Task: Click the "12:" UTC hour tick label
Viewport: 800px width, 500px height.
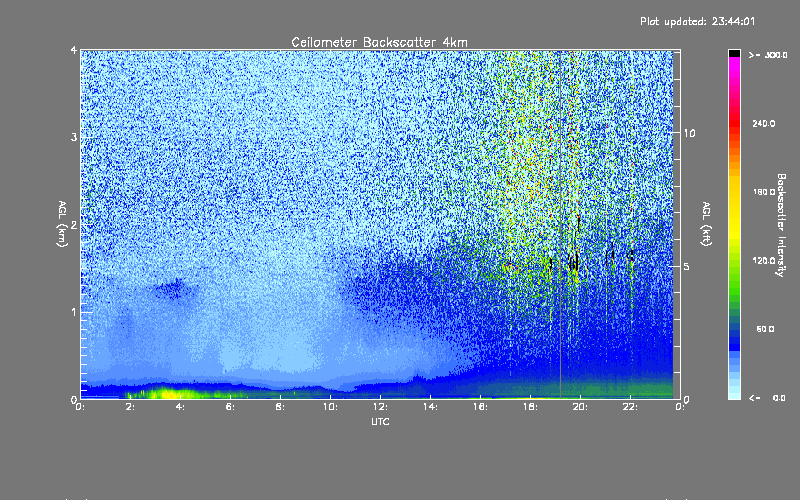Action: tap(380, 407)
